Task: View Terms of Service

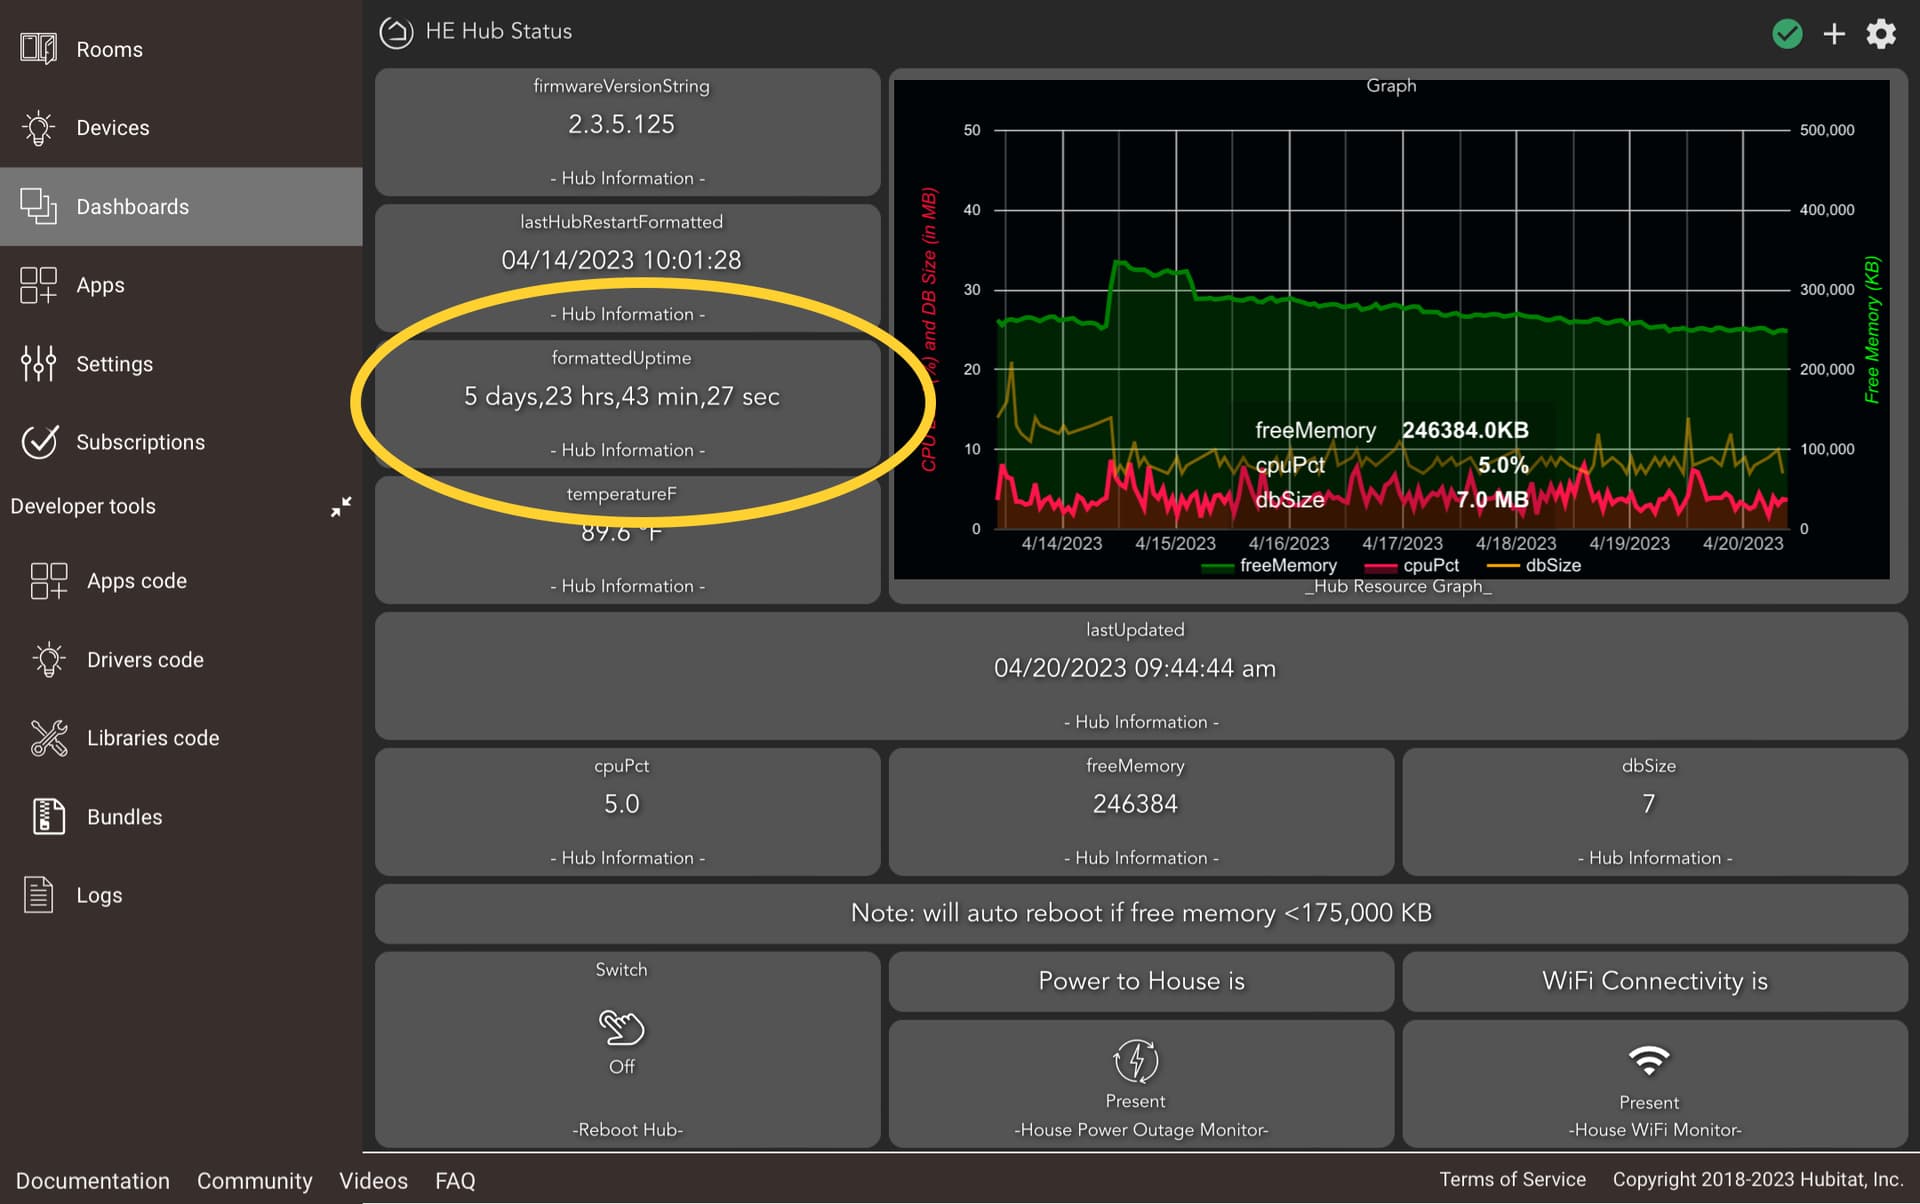Action: click(1511, 1179)
